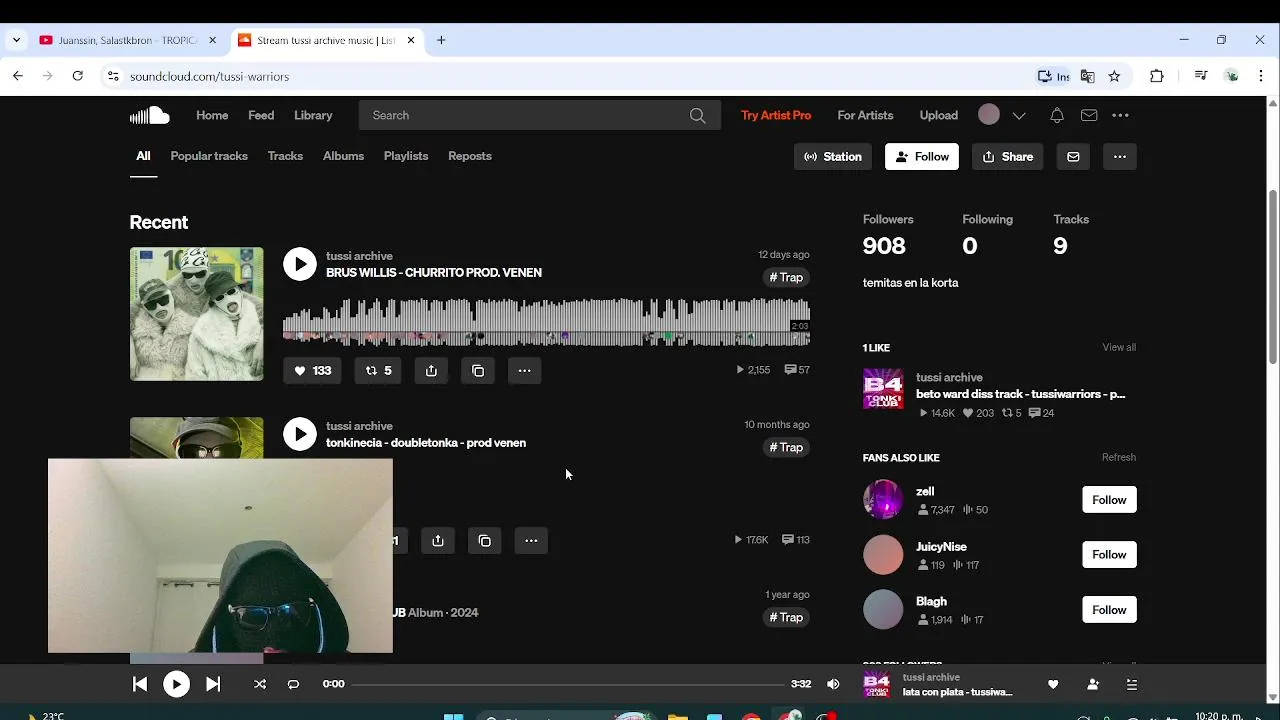Image resolution: width=1280 pixels, height=720 pixels.
Task: Follow the user JuicyNise
Action: (x=1109, y=555)
